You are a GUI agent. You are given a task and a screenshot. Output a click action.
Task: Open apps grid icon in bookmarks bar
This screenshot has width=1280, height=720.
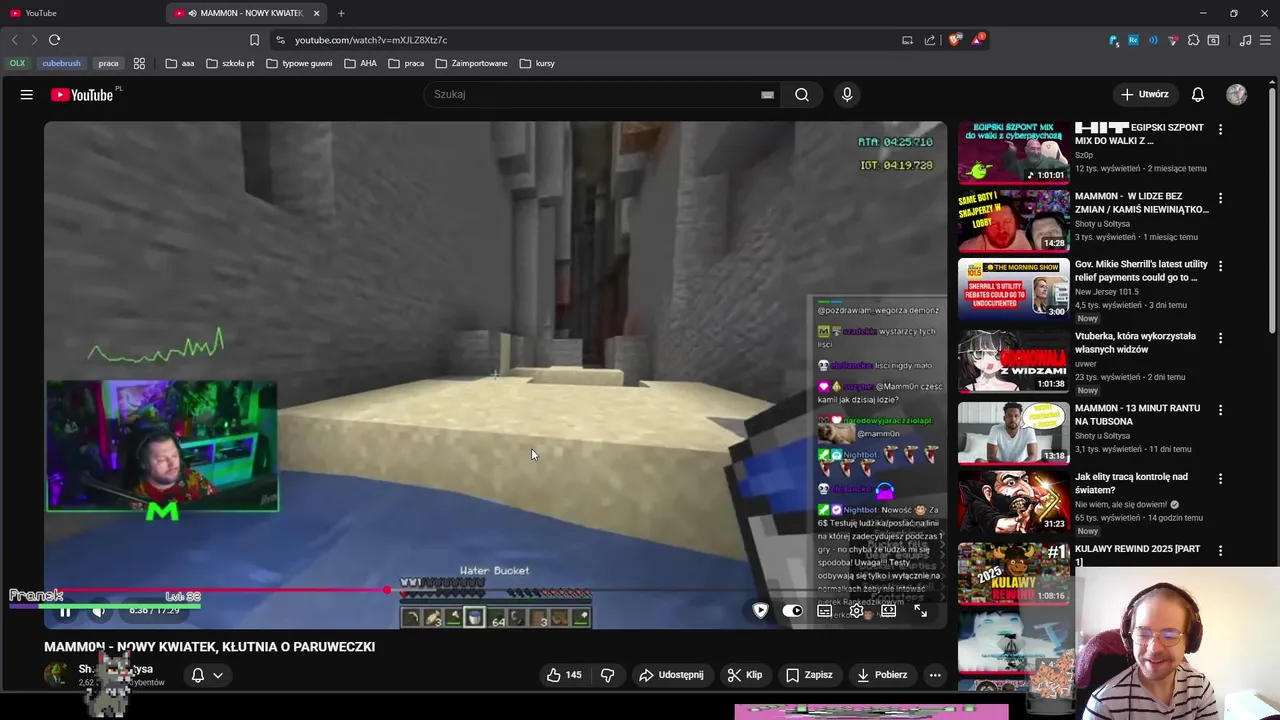click(x=139, y=63)
